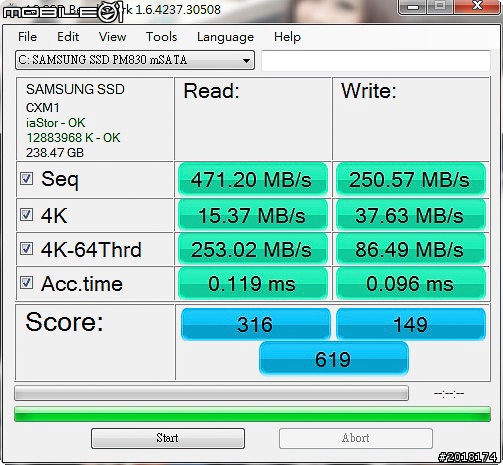The height and width of the screenshot is (465, 503).
Task: Click the iaStor - OK driver status text
Action: coord(56,123)
